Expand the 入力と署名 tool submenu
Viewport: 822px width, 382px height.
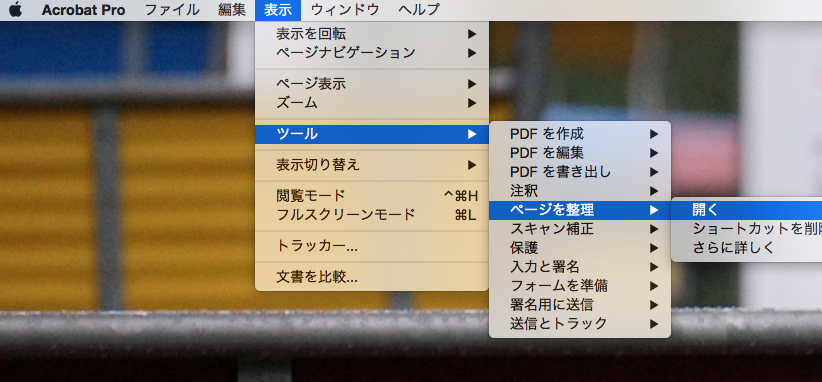point(580,267)
